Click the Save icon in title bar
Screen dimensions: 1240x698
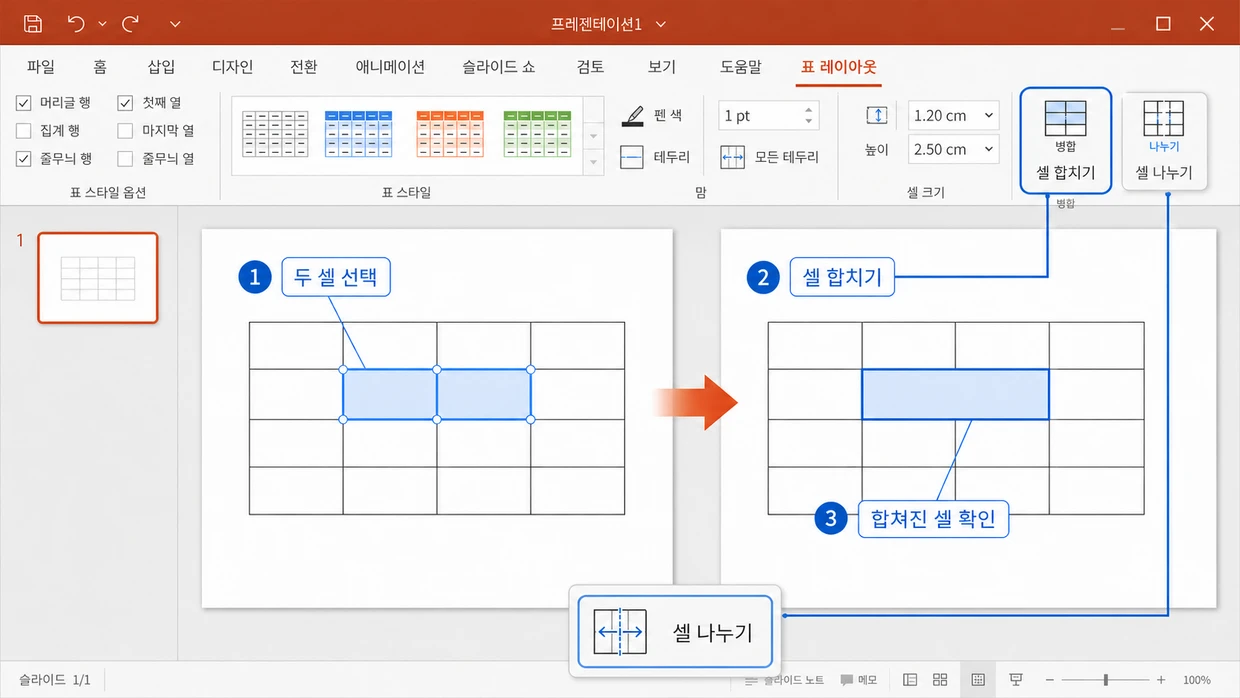(x=33, y=23)
